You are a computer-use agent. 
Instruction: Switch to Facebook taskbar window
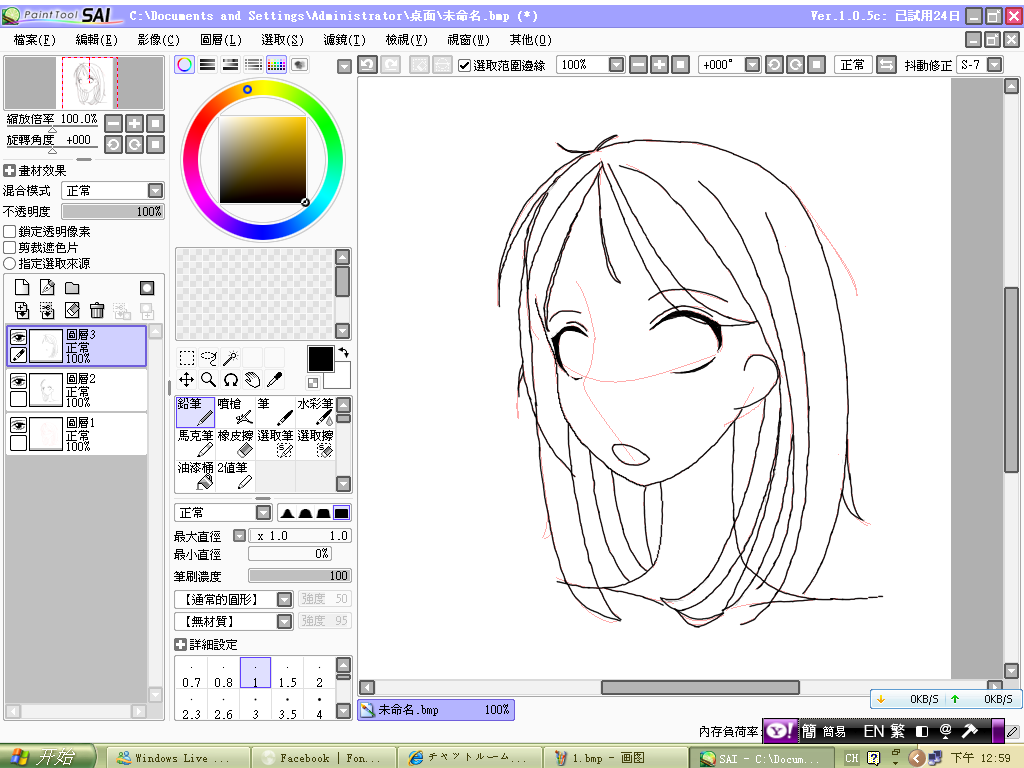(323, 758)
